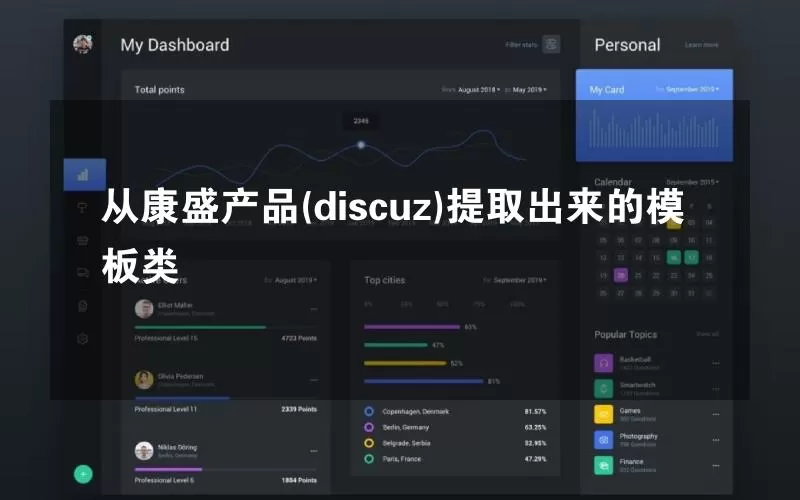800x500 pixels.
Task: Click the blue Photography camera icon
Action: click(604, 440)
